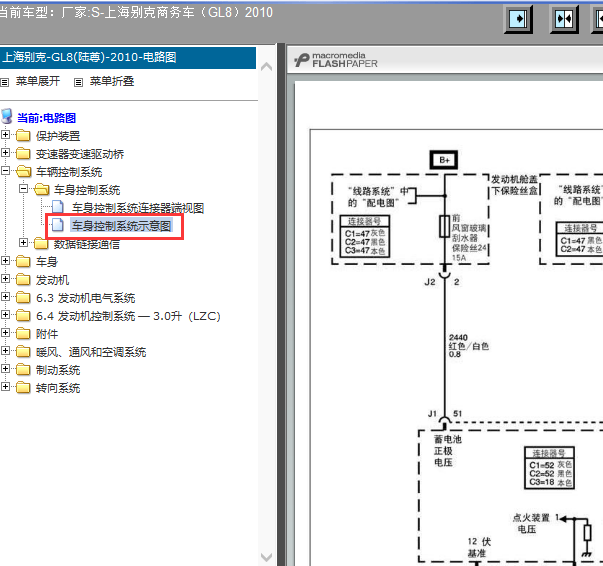
Task: Expand the 转向系统 tree node
Action: 5,386
